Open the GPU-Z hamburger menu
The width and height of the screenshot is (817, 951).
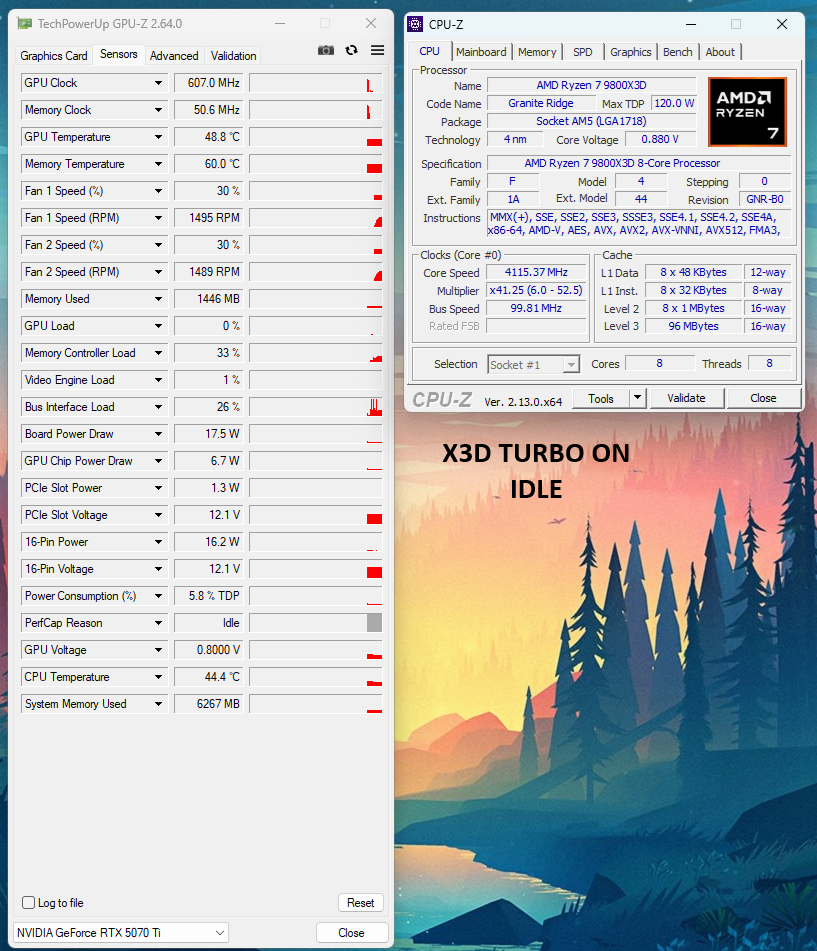tap(377, 51)
